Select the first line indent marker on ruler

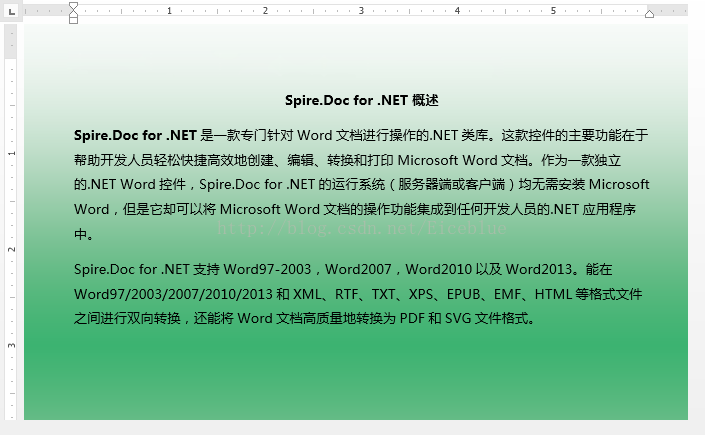click(73, 6)
